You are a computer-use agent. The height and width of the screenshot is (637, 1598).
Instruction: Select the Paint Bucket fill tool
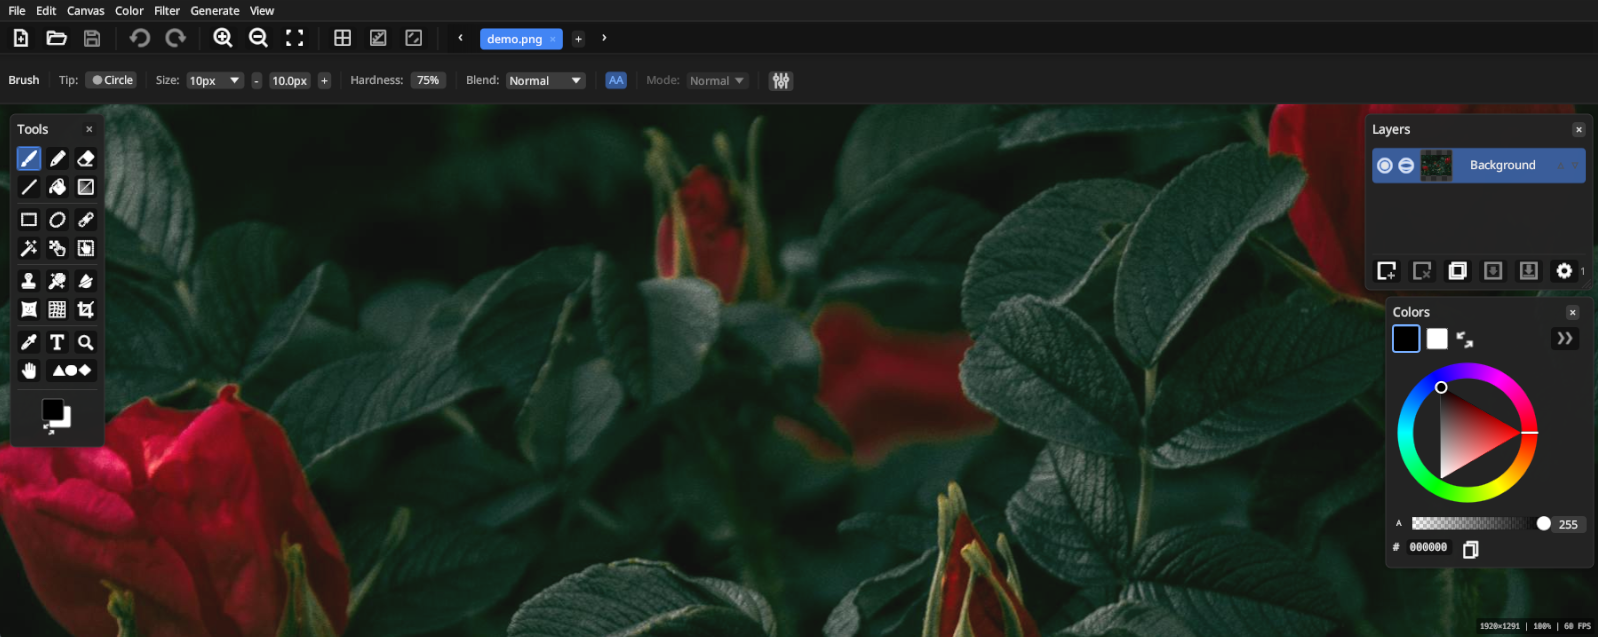(58, 187)
